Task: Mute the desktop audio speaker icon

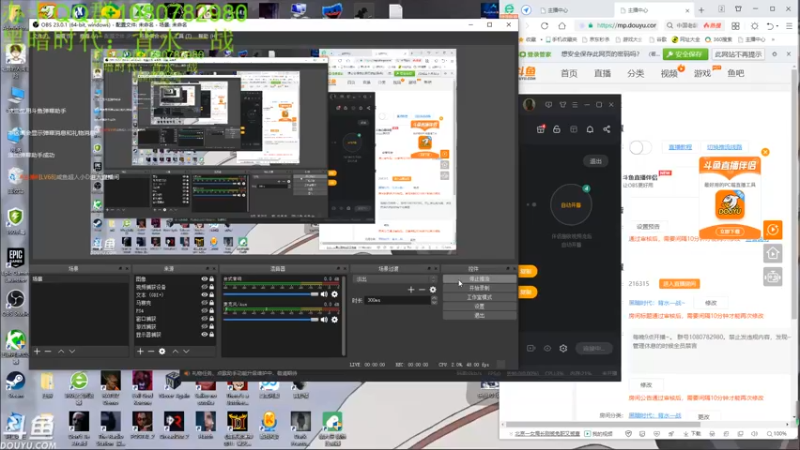Action: (x=324, y=294)
